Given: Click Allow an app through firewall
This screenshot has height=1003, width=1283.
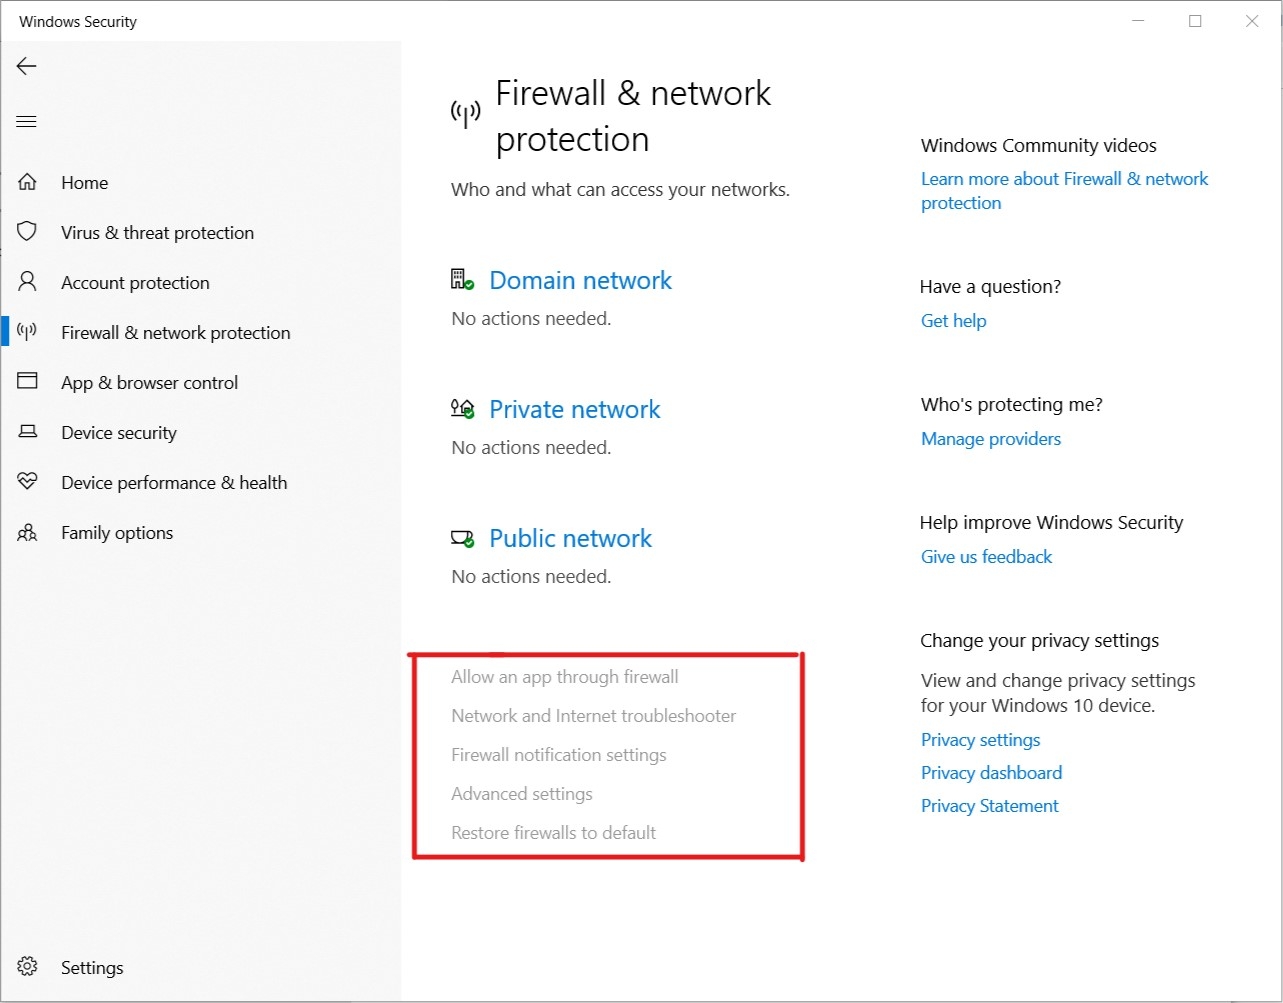Looking at the screenshot, I should [565, 677].
